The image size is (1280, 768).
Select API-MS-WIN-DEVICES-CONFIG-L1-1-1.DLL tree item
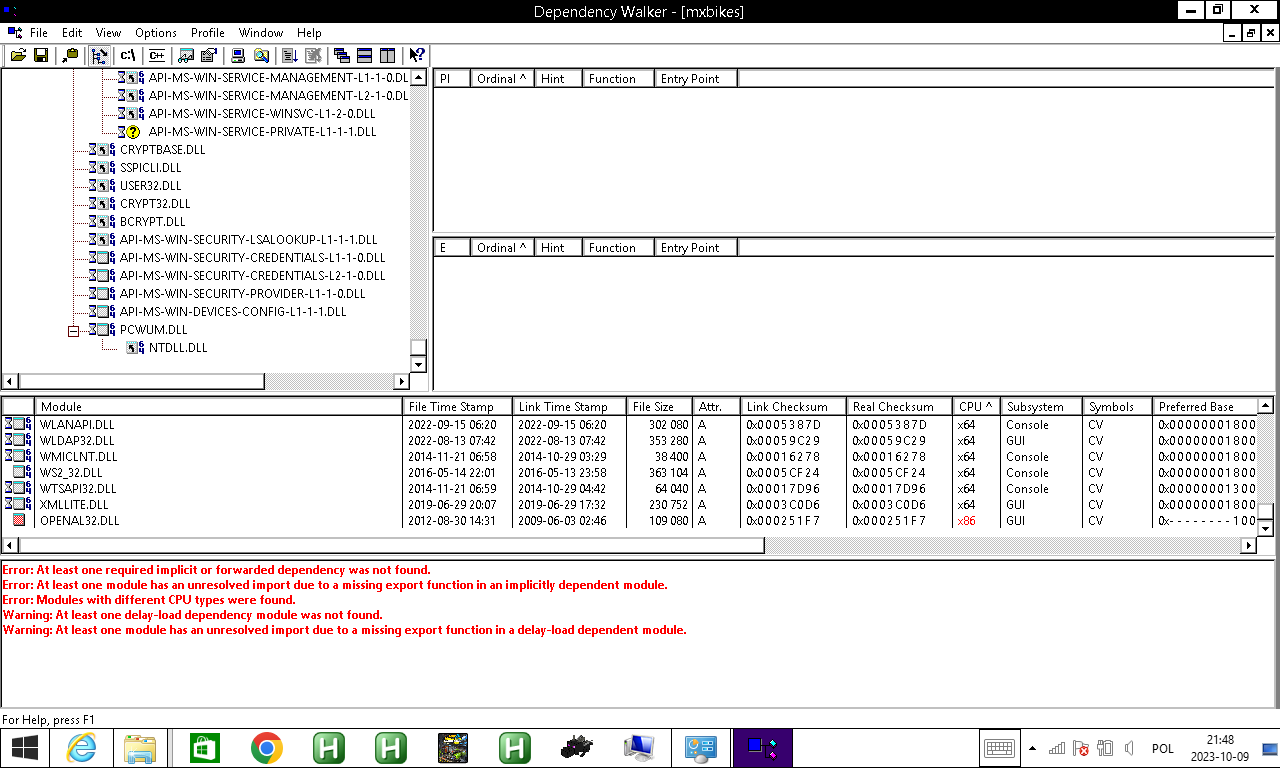[x=233, y=312]
